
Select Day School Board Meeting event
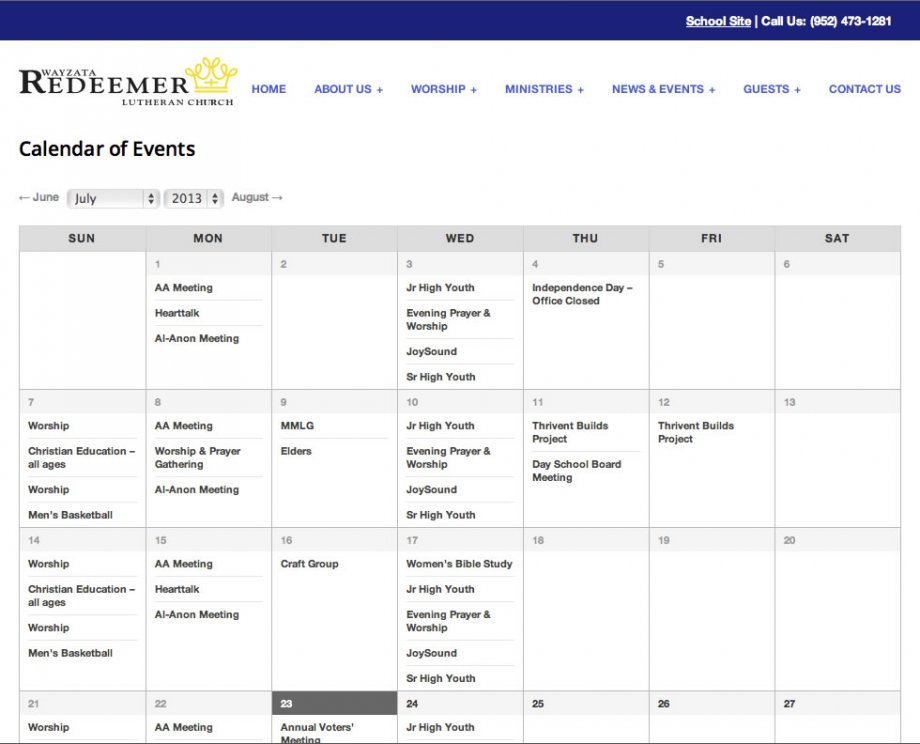point(576,471)
